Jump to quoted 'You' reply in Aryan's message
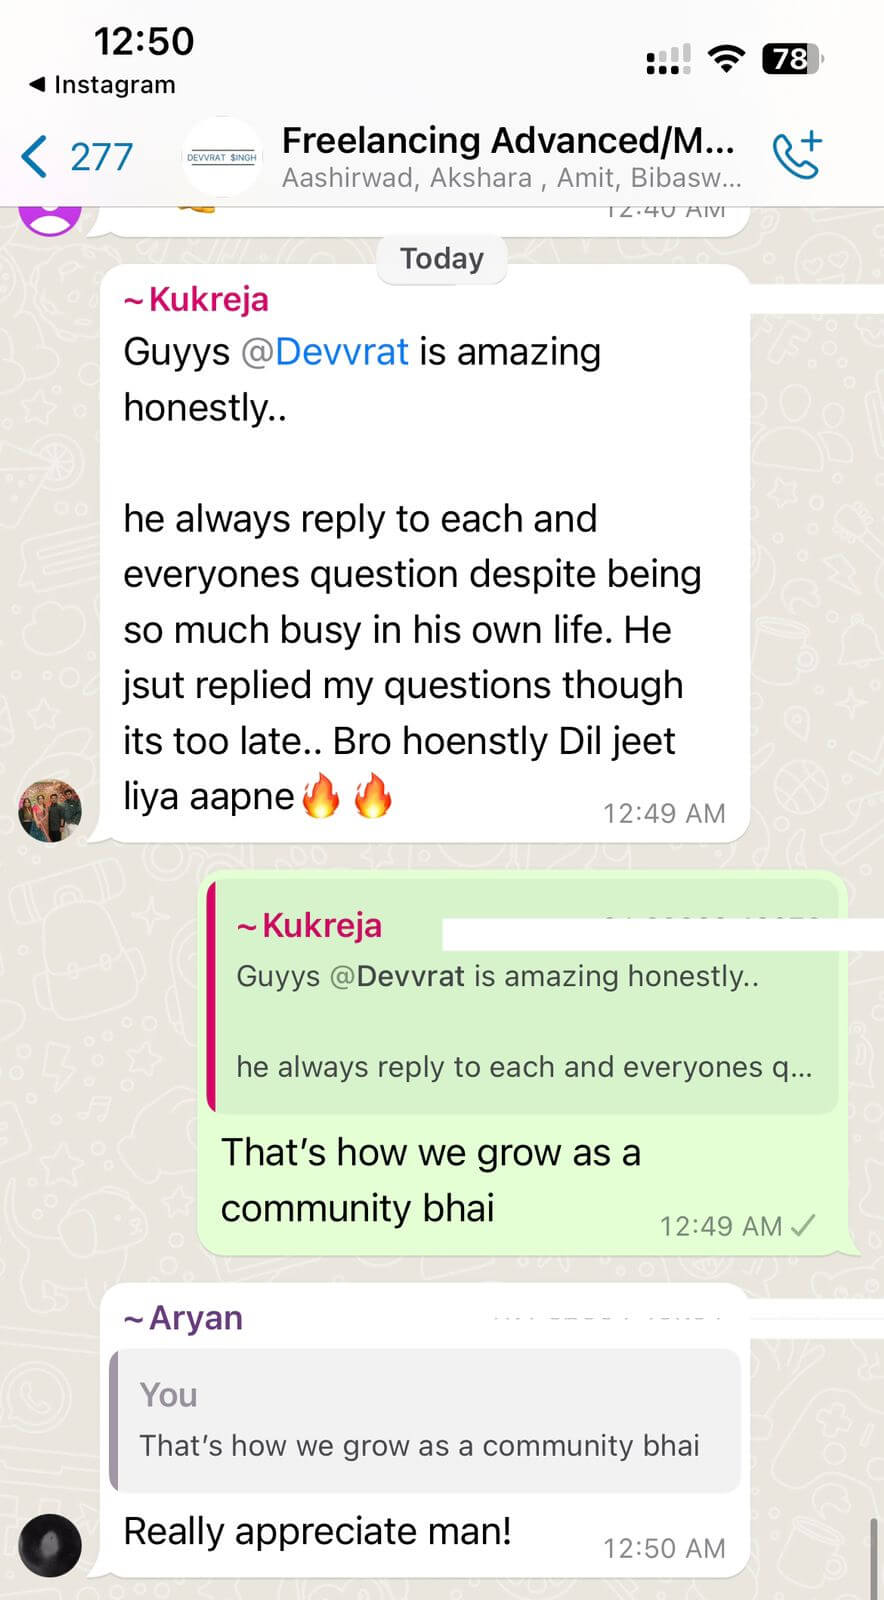 click(425, 1420)
